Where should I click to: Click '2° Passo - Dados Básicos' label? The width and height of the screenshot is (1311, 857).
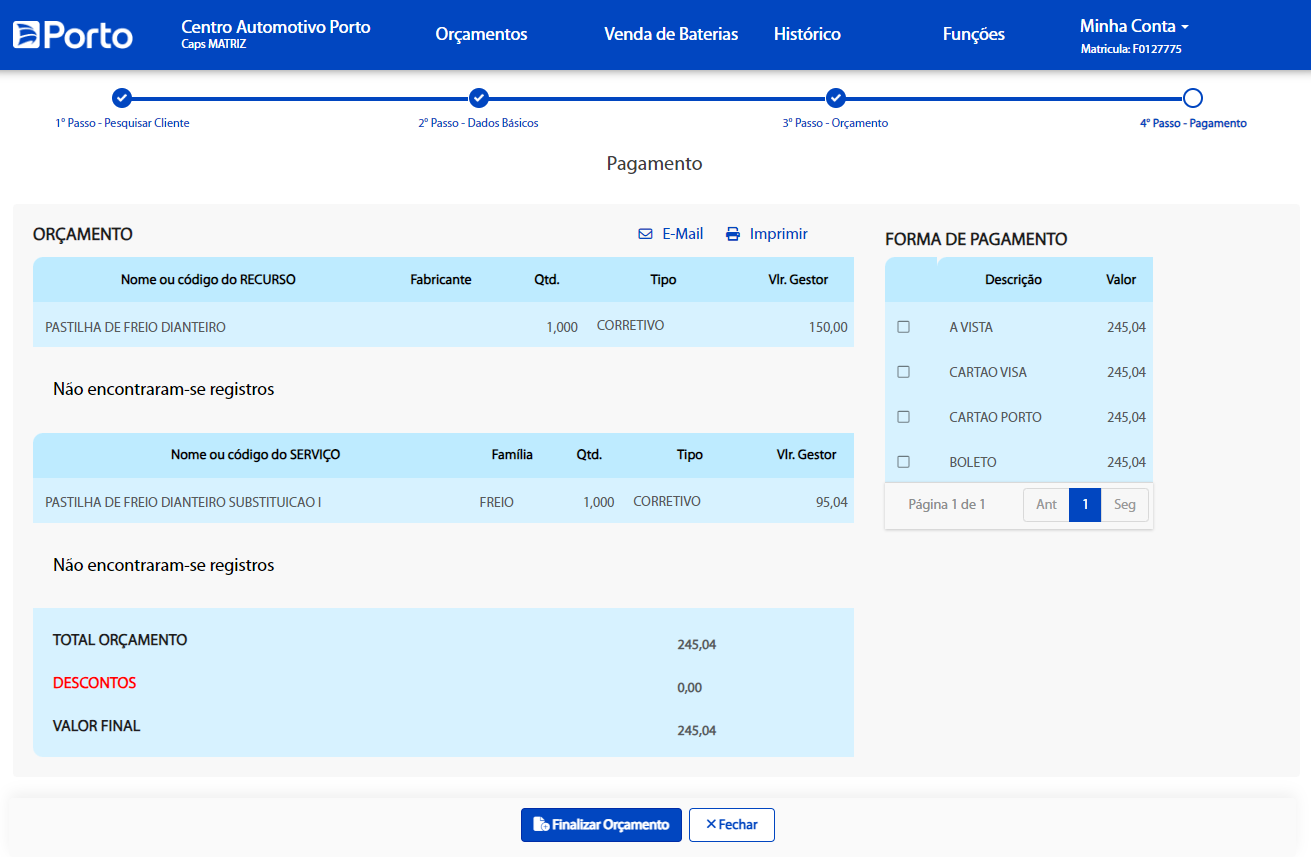click(x=478, y=123)
